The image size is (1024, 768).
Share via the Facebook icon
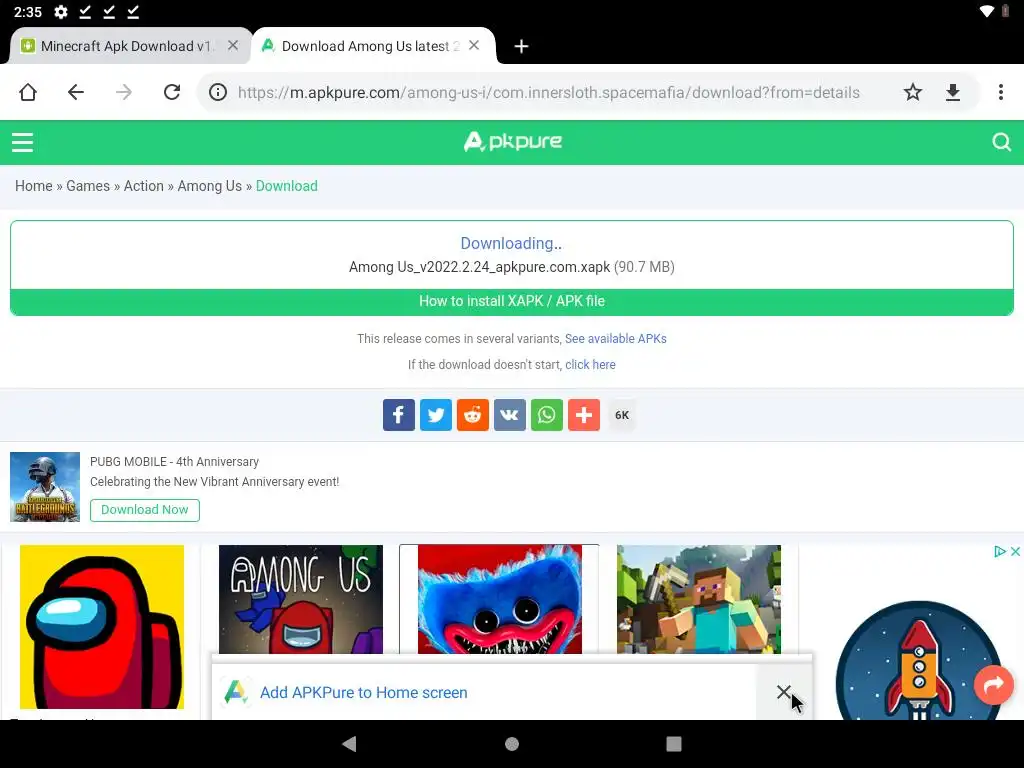click(398, 415)
